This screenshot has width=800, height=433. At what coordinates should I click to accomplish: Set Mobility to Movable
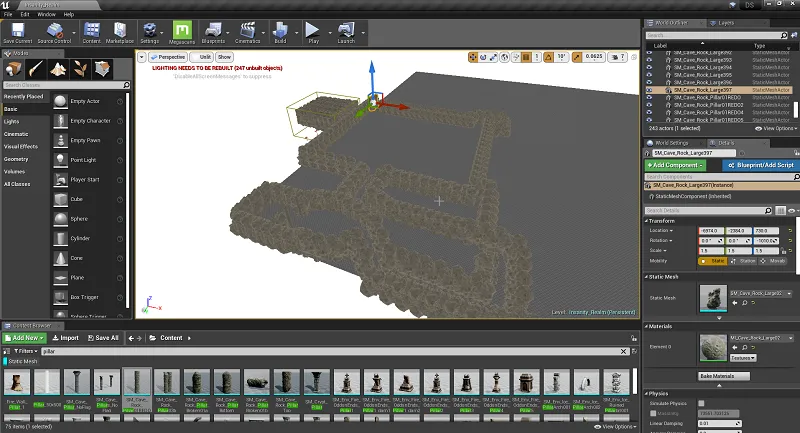(773, 261)
